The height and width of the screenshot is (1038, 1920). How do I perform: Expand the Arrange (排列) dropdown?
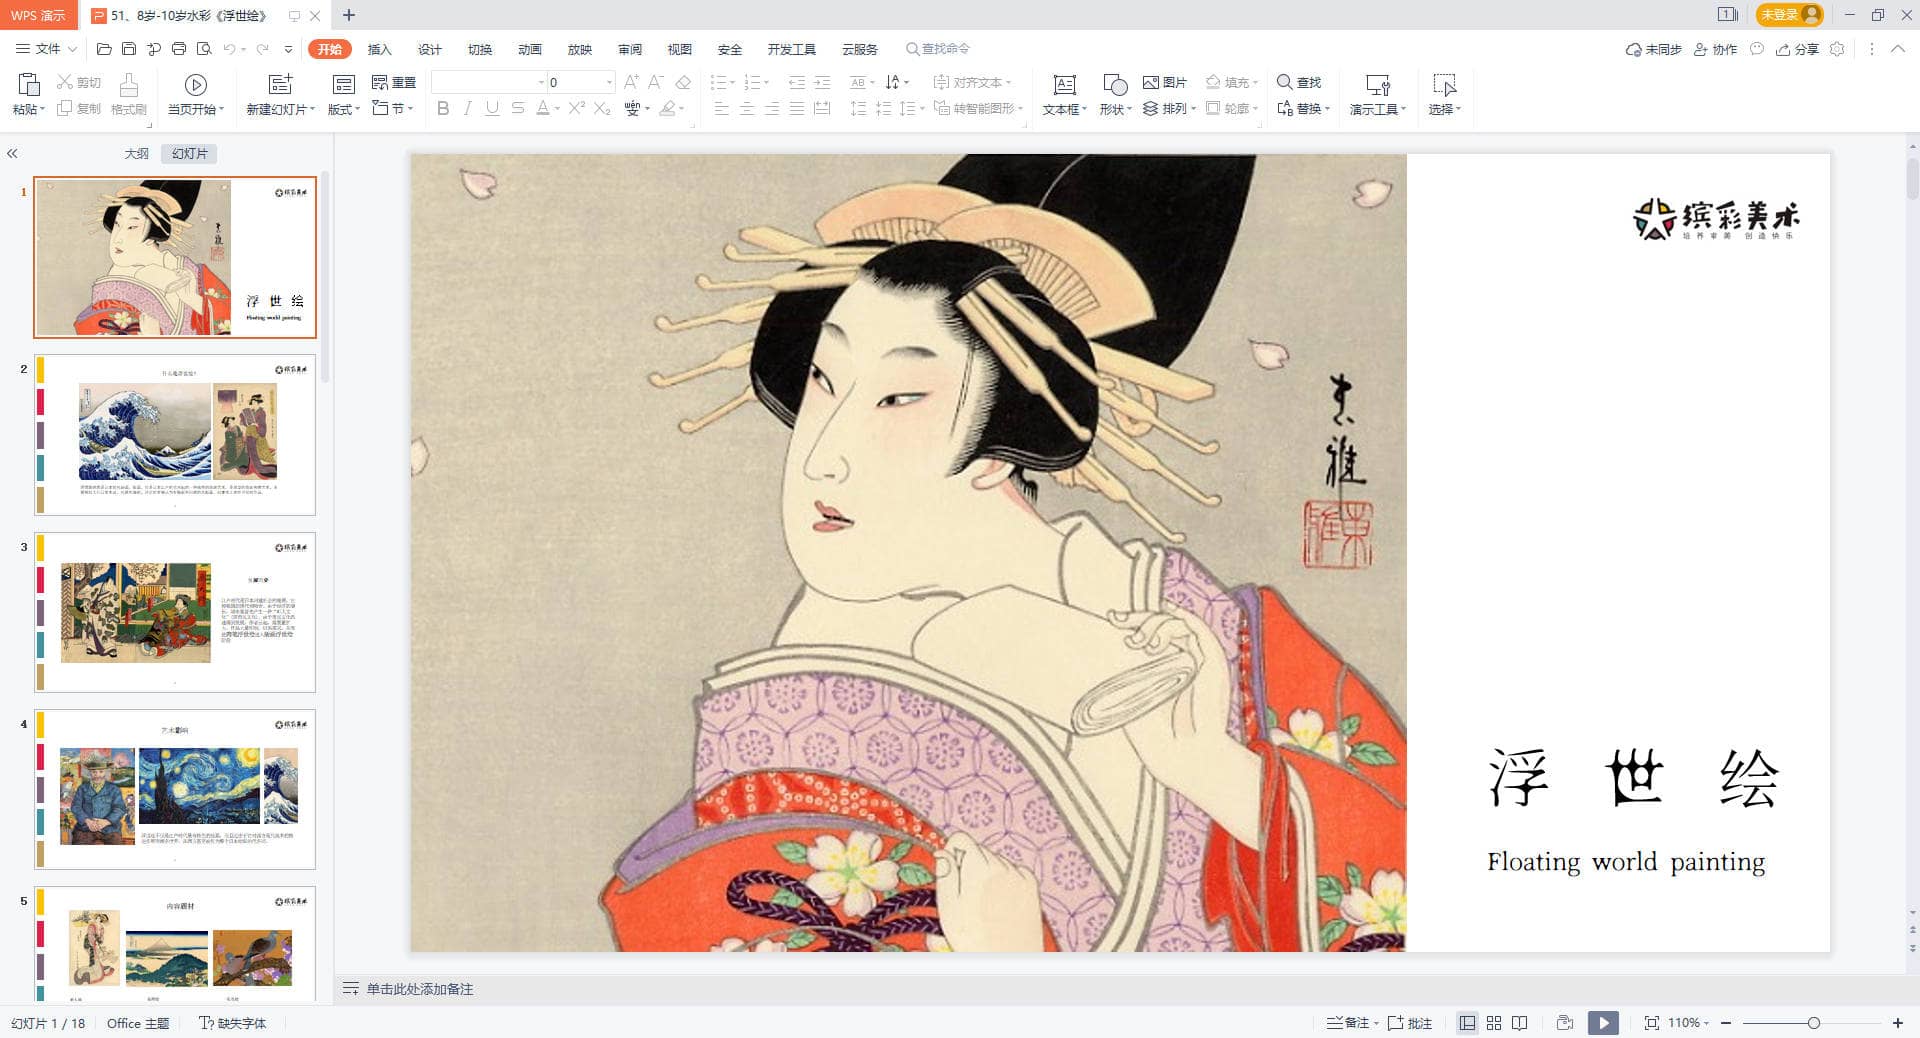[x=1169, y=108]
